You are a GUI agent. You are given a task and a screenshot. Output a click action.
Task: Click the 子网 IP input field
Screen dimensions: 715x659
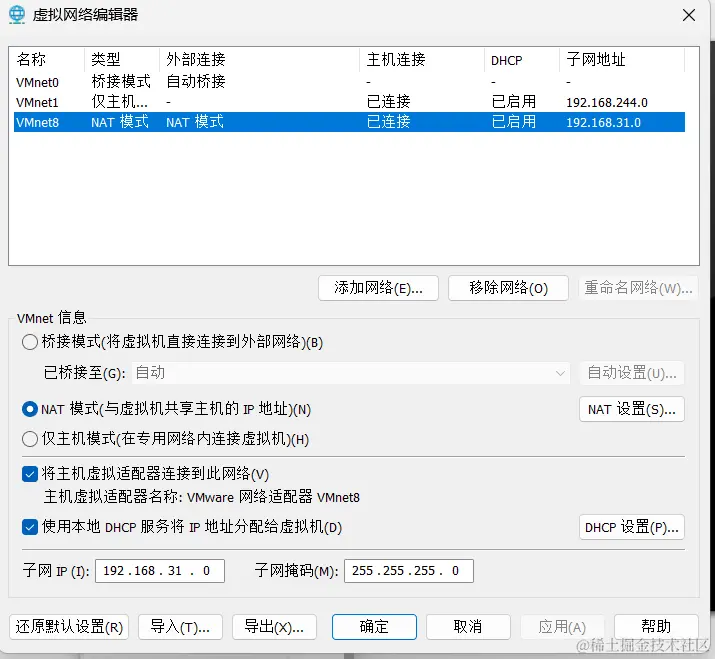(x=160, y=571)
